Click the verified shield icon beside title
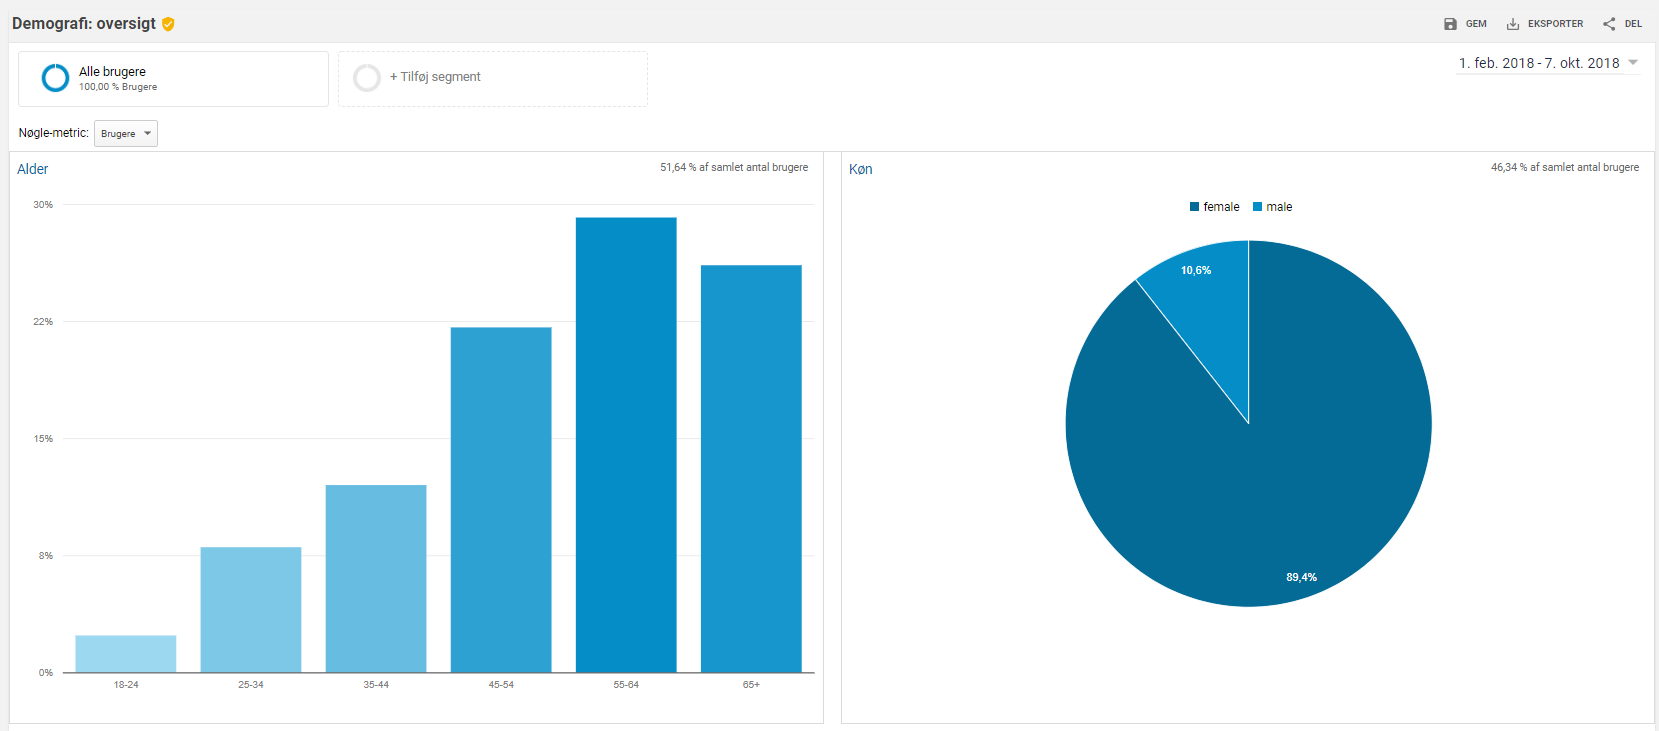This screenshot has width=1659, height=731. tap(168, 24)
